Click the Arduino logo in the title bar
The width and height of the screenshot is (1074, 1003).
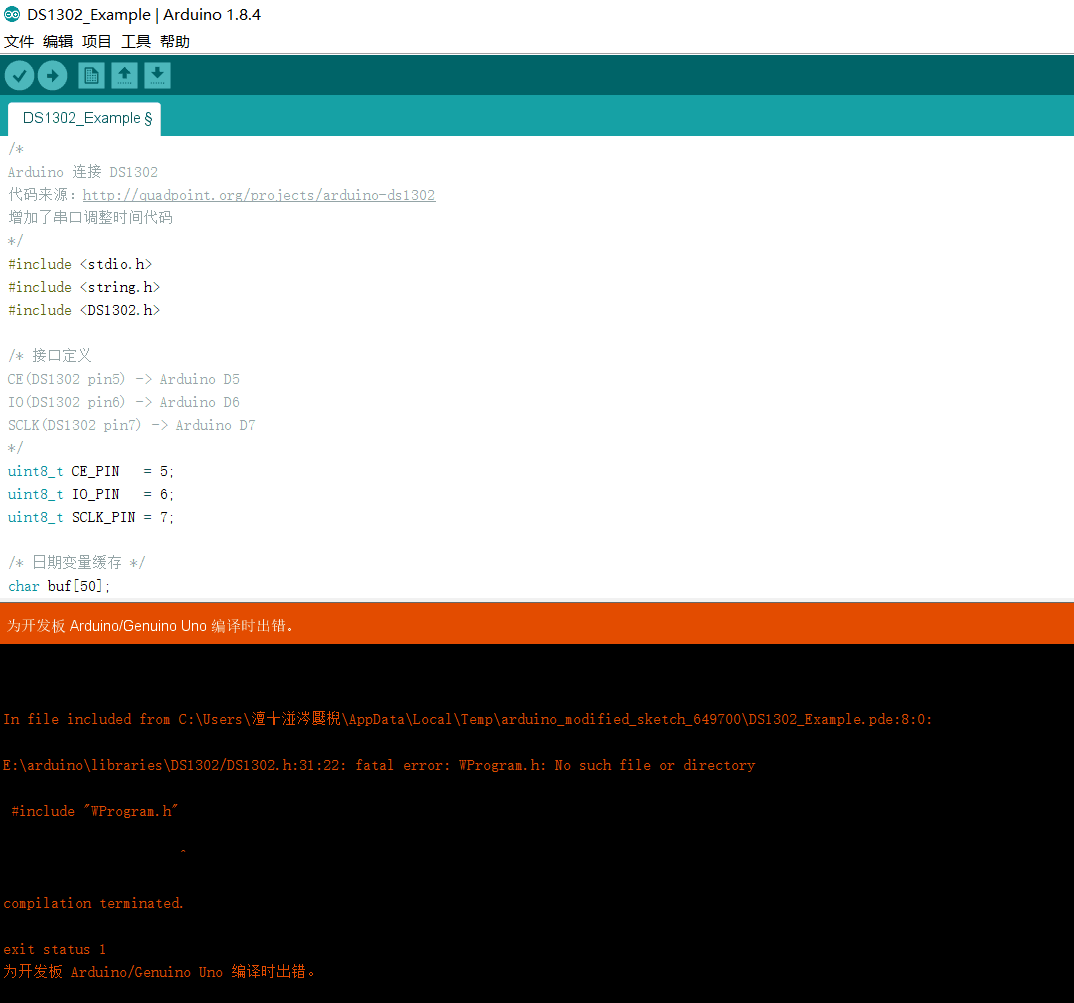coord(12,14)
